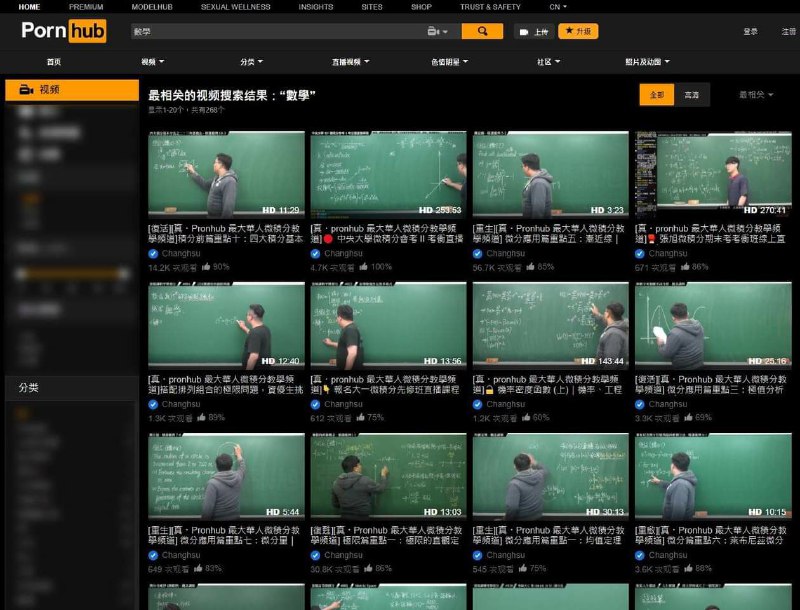This screenshot has width=800, height=610.
Task: Click the thumbs-up icon next to the 83% rating
Action: click(198, 568)
